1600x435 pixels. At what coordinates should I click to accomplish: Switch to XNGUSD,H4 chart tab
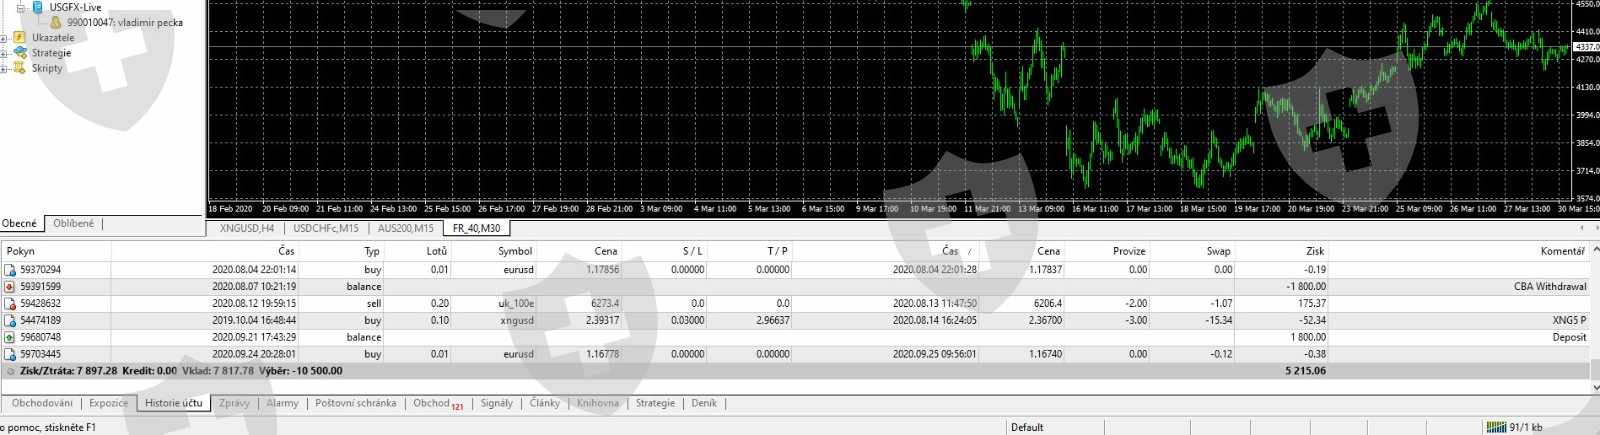pyautogui.click(x=247, y=228)
